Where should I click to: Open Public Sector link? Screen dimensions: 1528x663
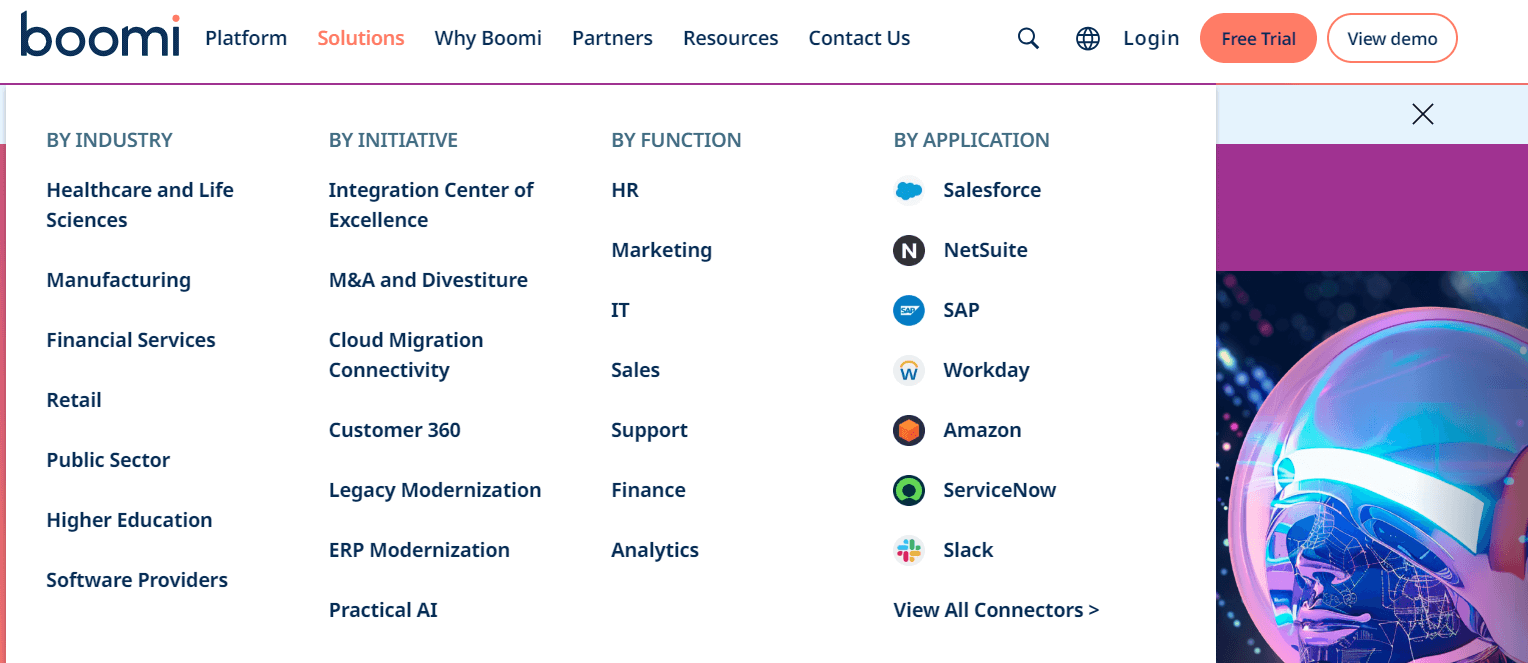click(108, 460)
